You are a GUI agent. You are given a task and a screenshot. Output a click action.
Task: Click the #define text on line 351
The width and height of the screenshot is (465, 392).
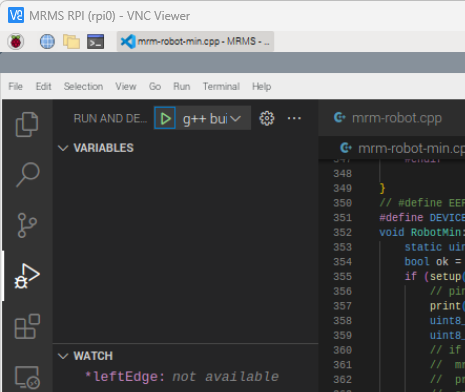(401, 218)
